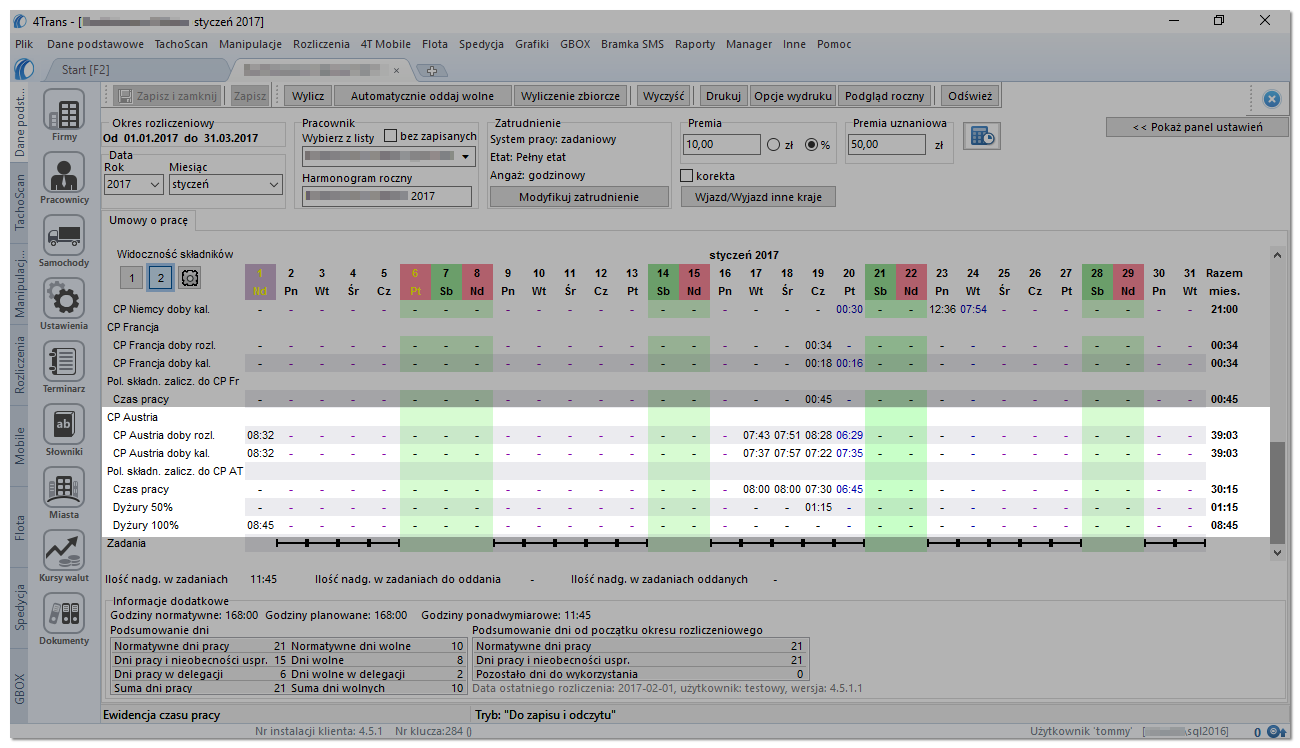Viewport: 1300px width, 748px height.
Task: Enable the 'bez zapisanych' checkbox
Action: (x=390, y=136)
